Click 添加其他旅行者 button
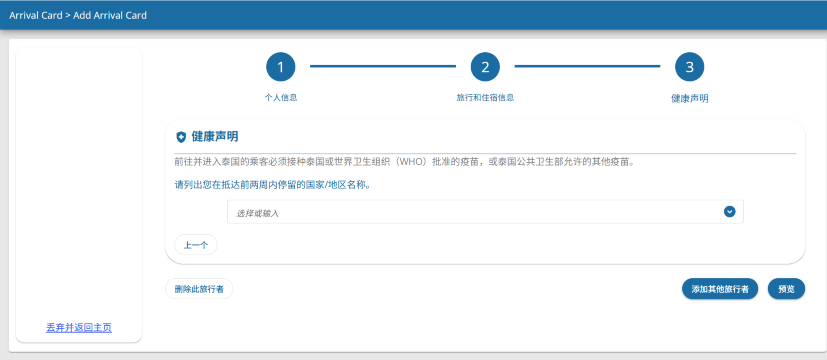This screenshot has width=827, height=360. click(x=720, y=289)
